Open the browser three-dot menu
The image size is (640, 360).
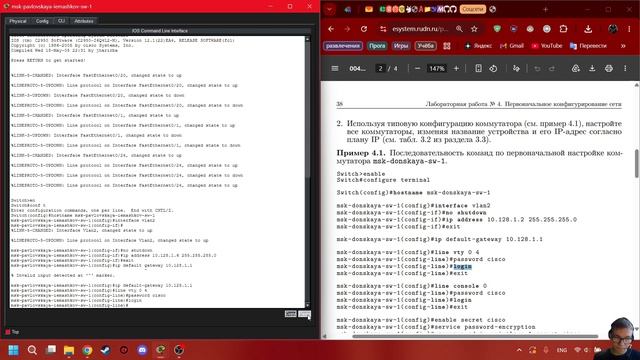[629, 29]
